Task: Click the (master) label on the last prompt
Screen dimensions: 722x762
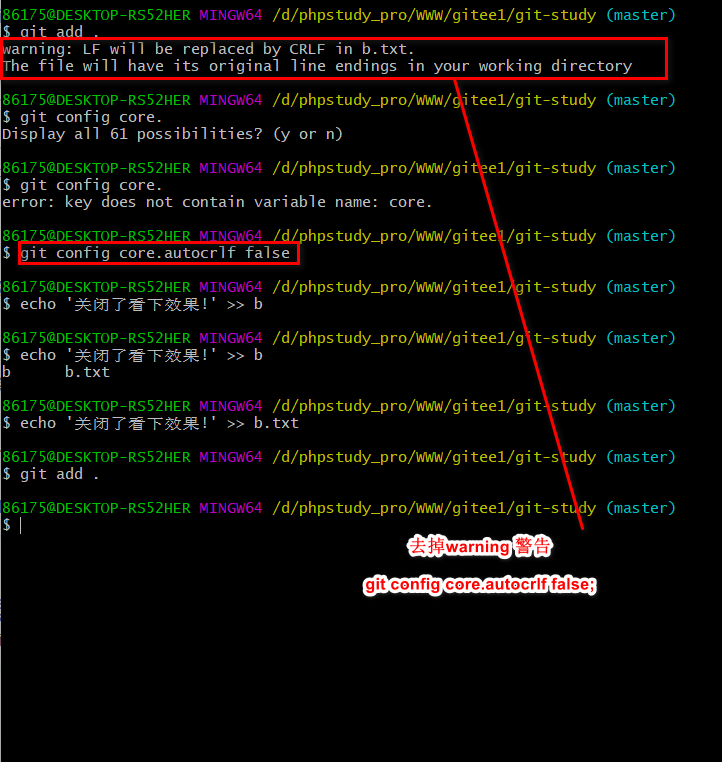Action: click(x=641, y=508)
